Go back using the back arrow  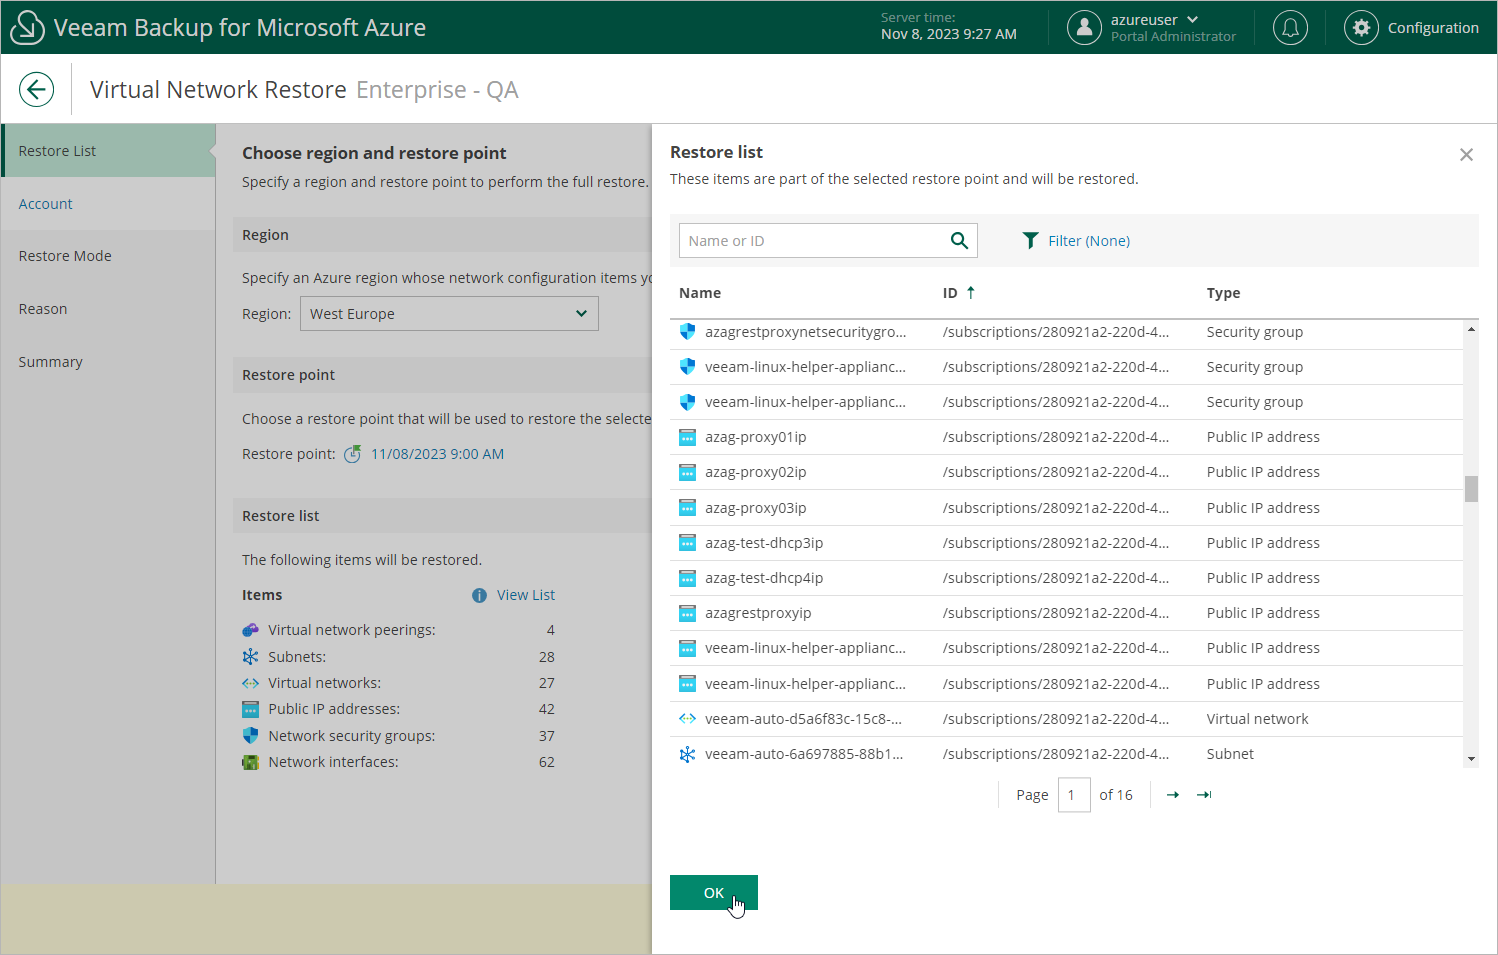(x=36, y=89)
